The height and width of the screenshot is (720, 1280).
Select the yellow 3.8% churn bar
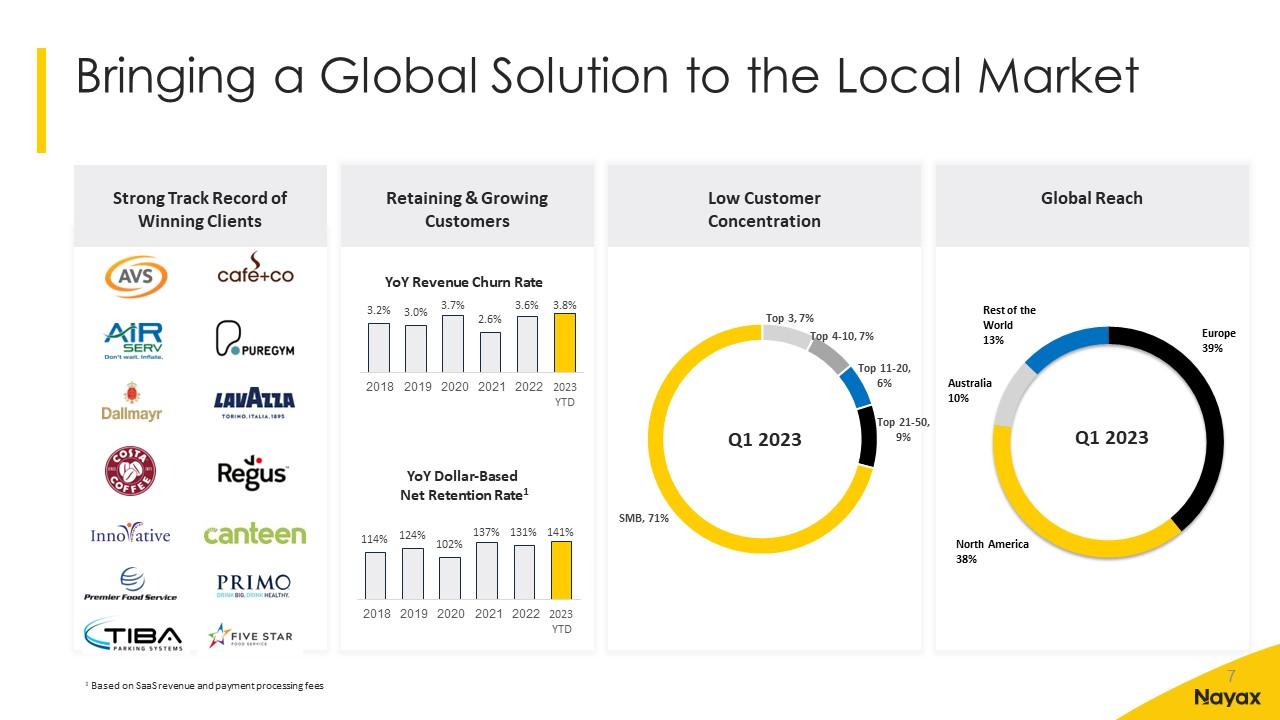(565, 342)
